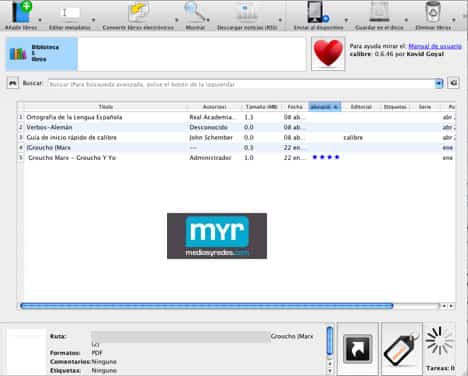
Task: Select the Biblioteca libros button
Action: 42,54
